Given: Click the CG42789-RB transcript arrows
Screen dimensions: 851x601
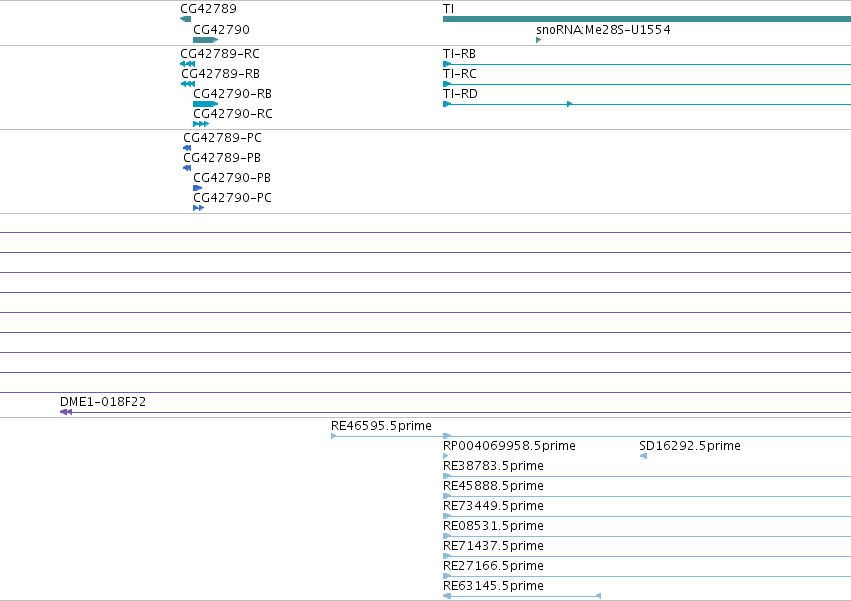Looking at the screenshot, I should click(x=188, y=84).
